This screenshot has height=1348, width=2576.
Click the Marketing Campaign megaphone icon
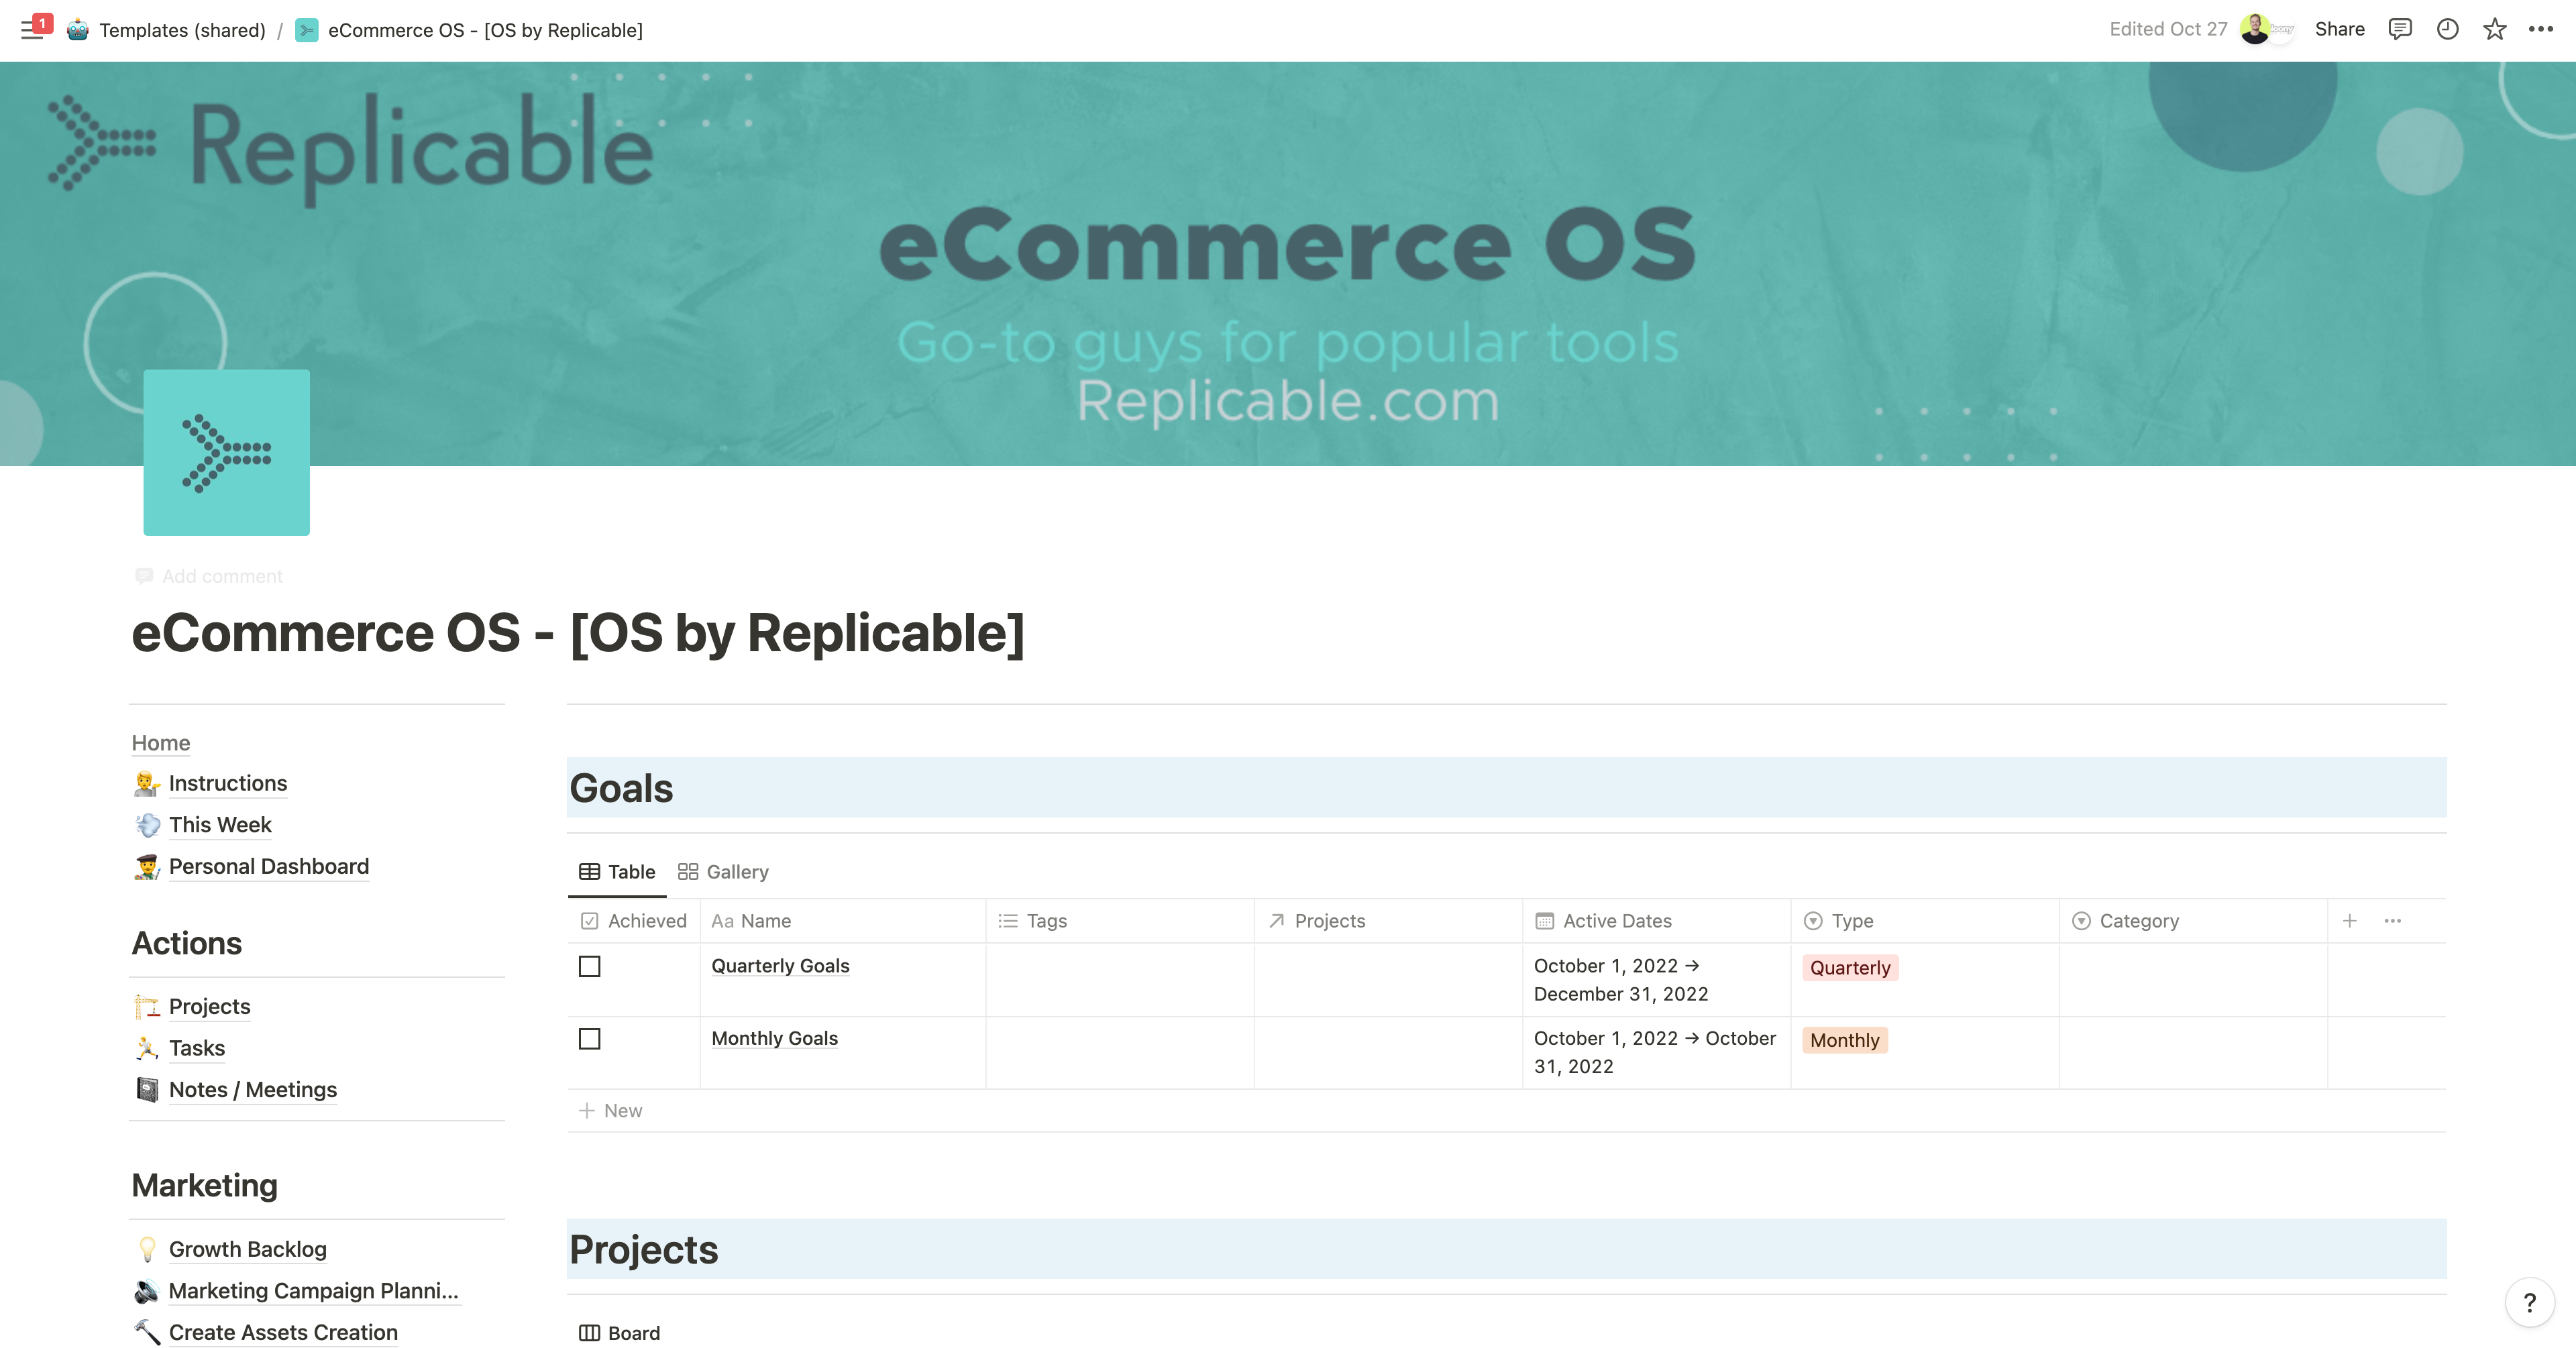pyautogui.click(x=147, y=1291)
